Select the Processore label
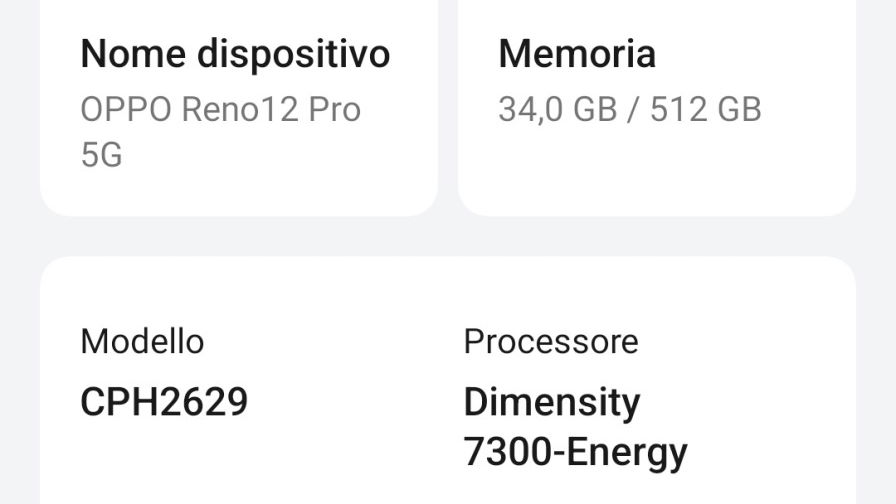Image resolution: width=896 pixels, height=504 pixels. pyautogui.click(x=551, y=342)
